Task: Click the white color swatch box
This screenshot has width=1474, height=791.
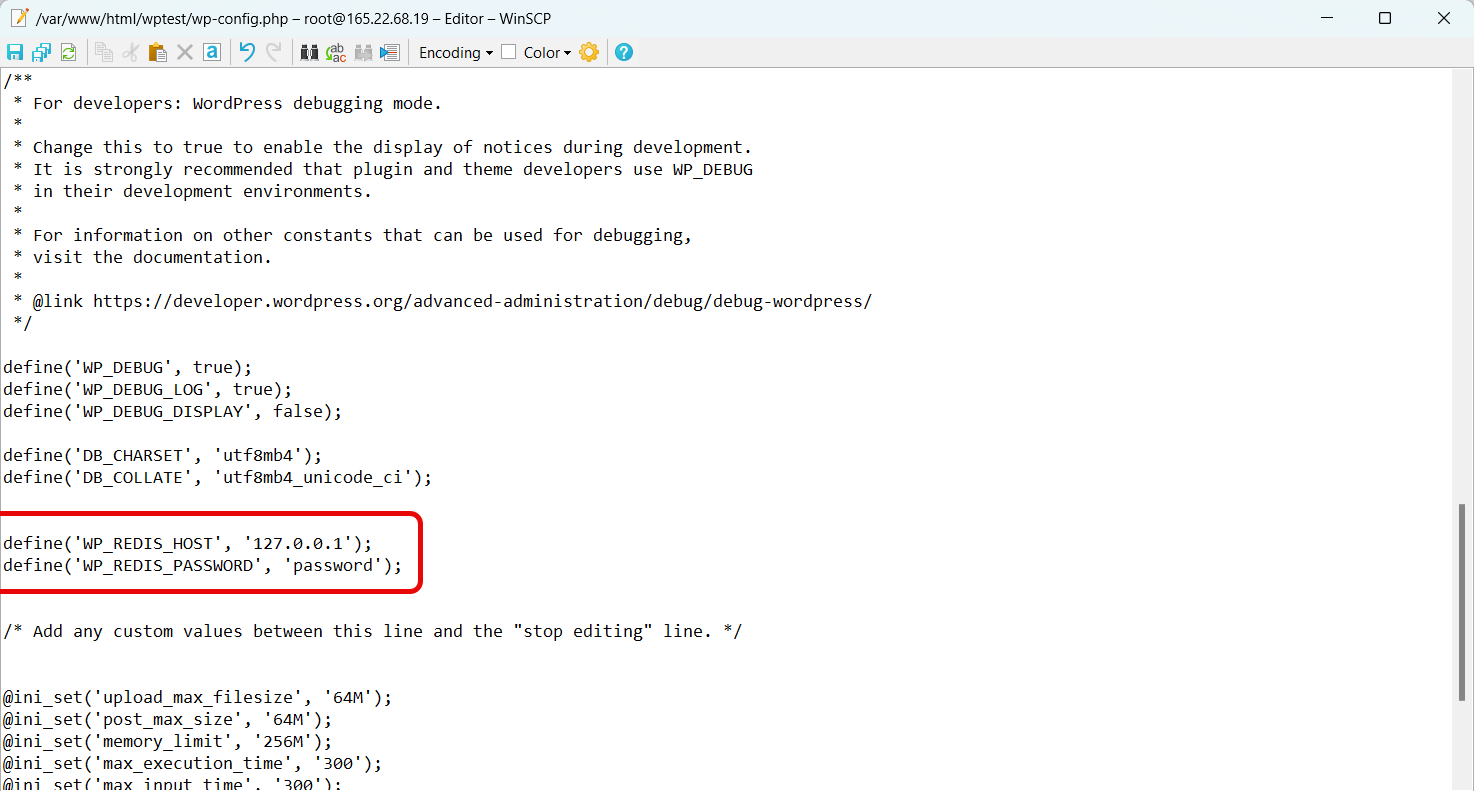Action: [509, 52]
